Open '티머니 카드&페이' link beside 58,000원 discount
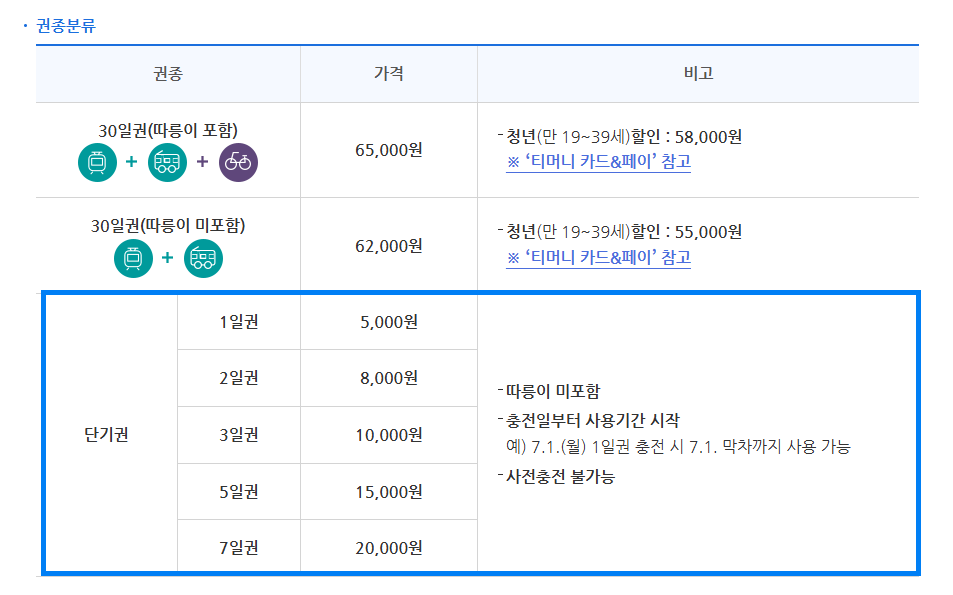The width and height of the screenshot is (953, 595). pos(598,161)
